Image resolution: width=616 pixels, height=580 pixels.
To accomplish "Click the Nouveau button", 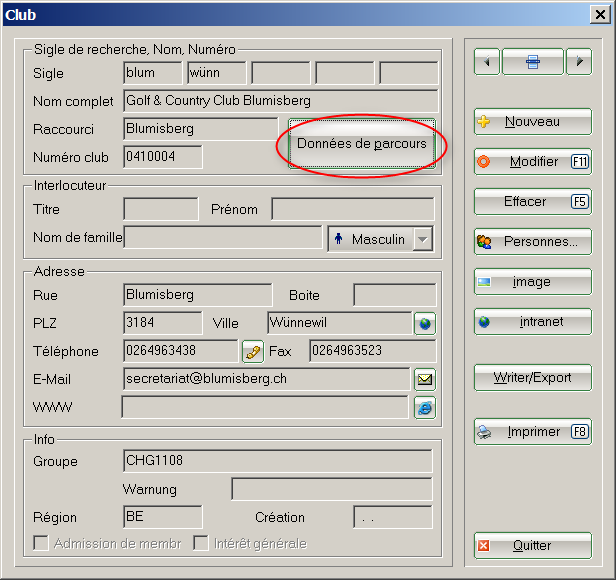I will (533, 122).
